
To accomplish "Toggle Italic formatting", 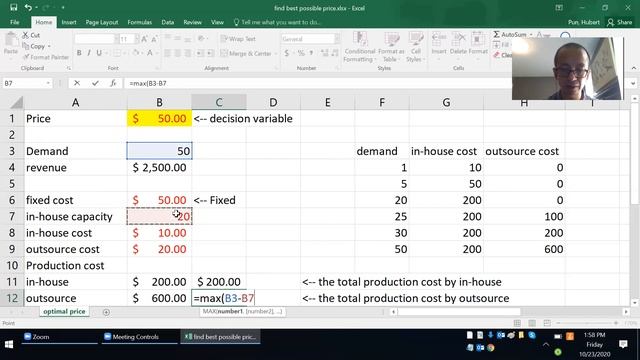I will 89,53.
